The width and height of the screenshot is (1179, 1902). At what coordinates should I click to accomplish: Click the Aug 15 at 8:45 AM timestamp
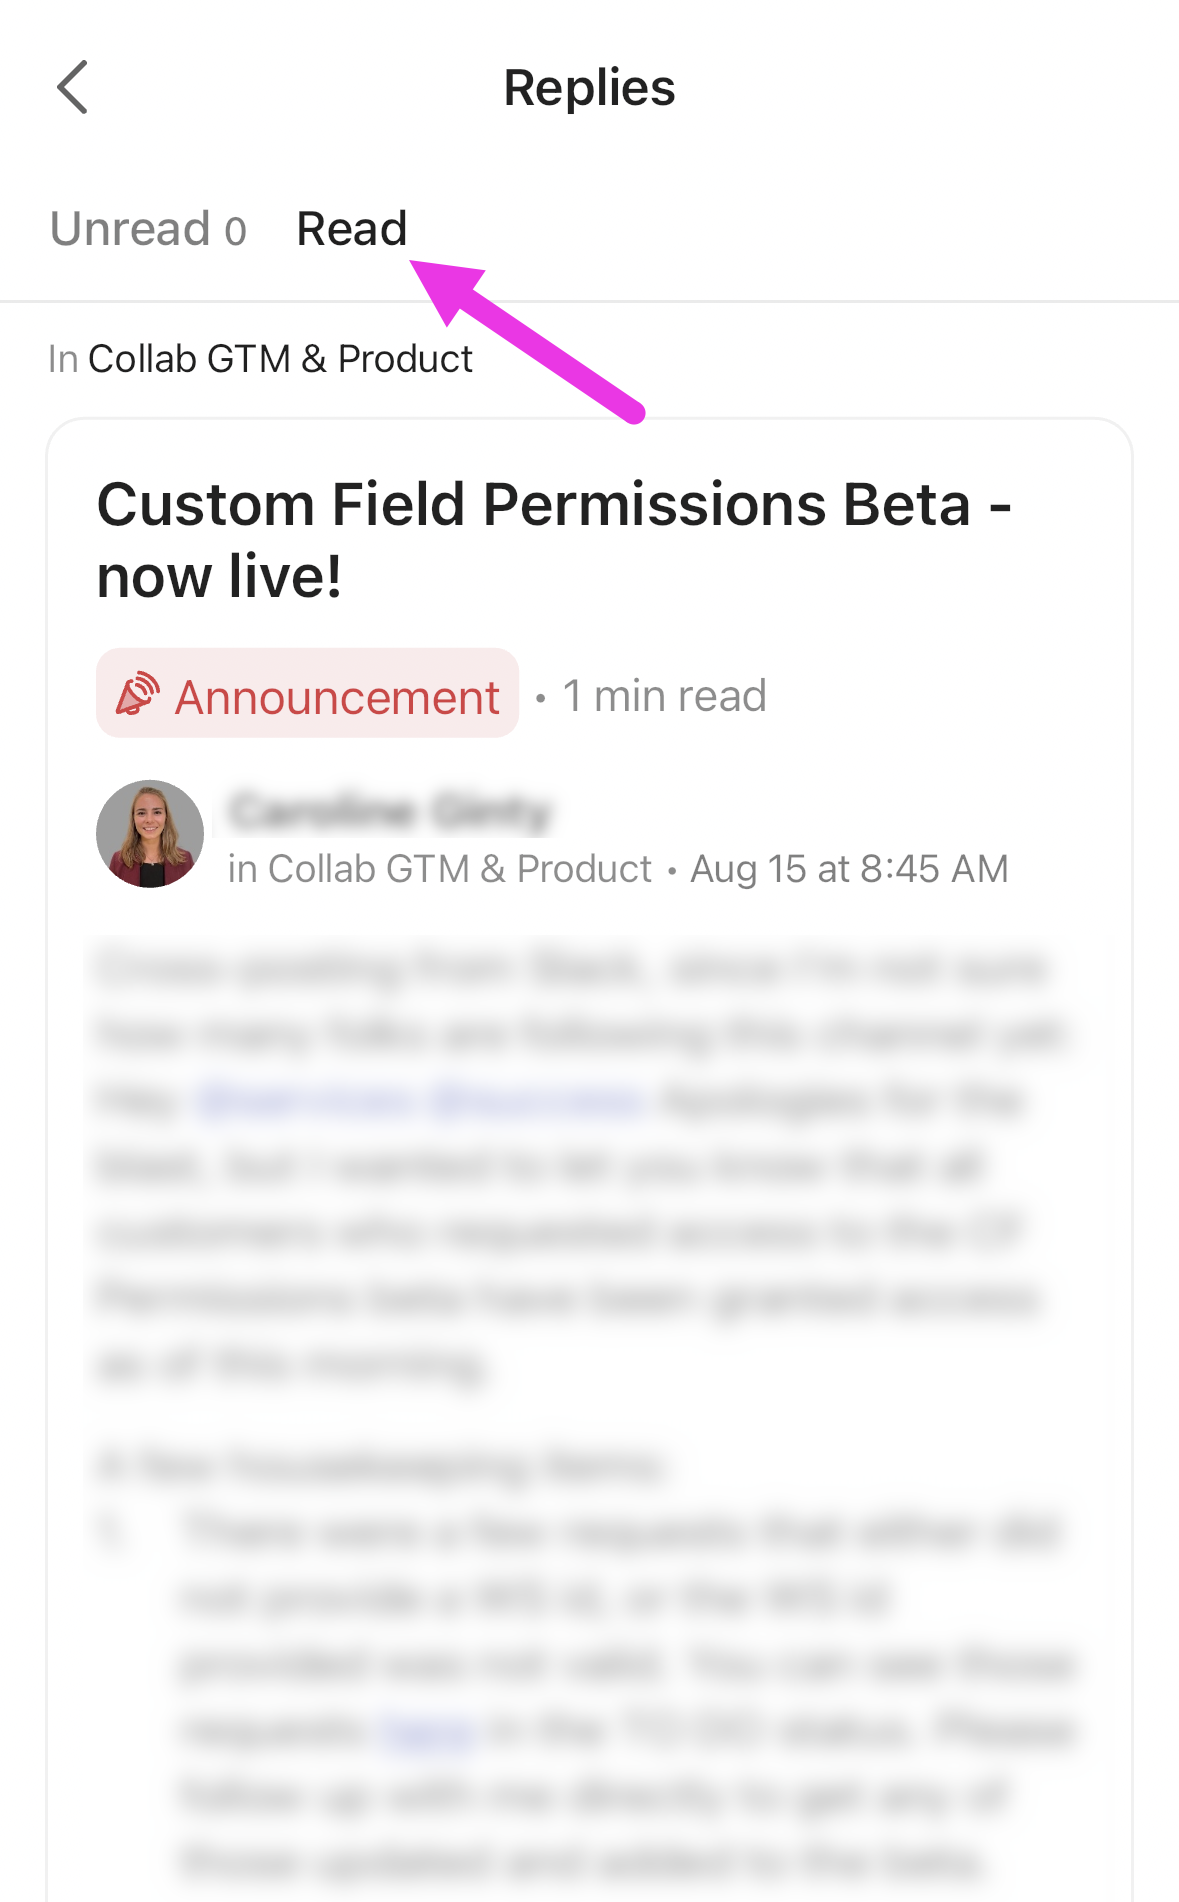tap(849, 869)
